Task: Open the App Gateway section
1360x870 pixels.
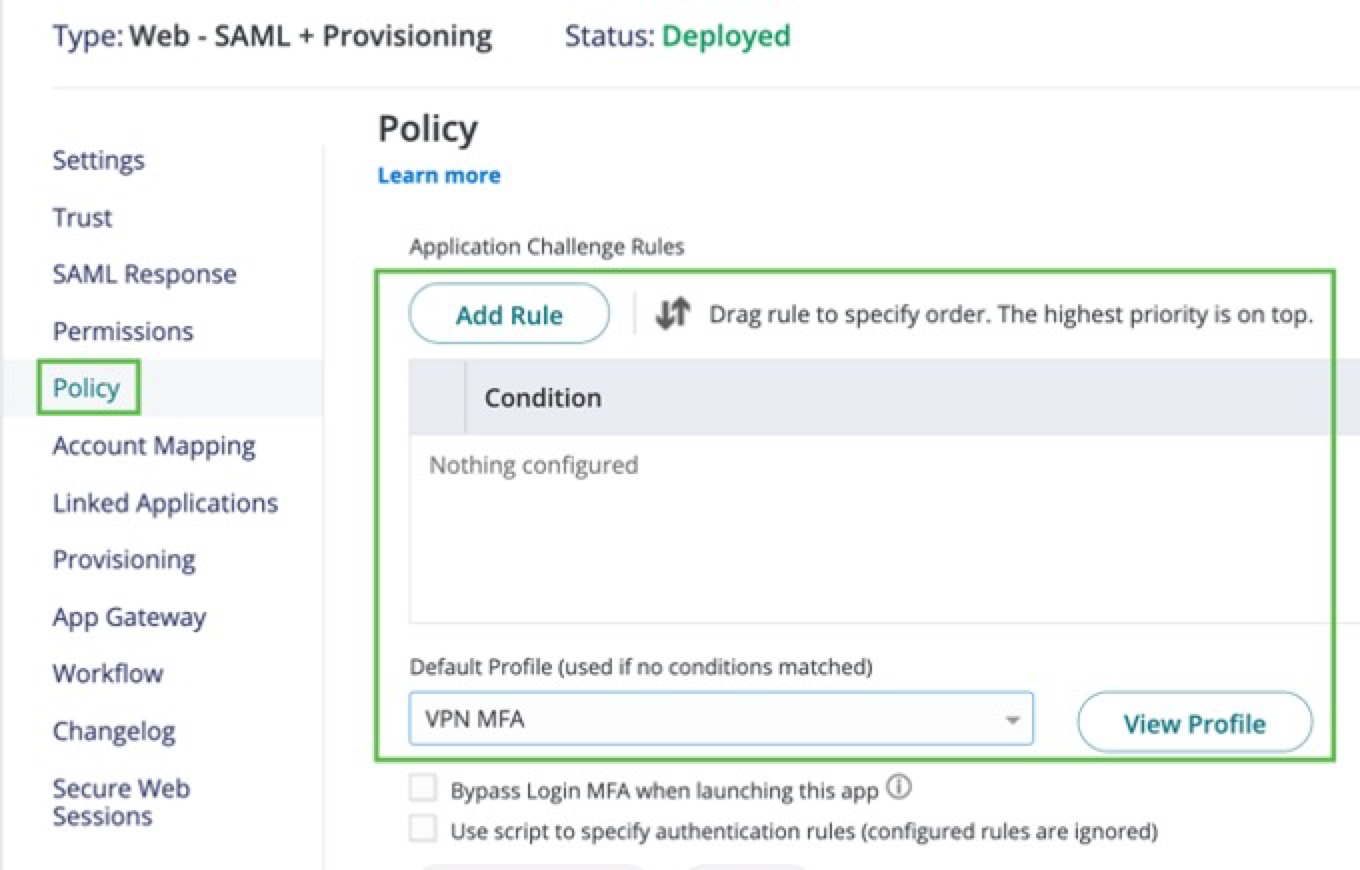Action: coord(129,617)
